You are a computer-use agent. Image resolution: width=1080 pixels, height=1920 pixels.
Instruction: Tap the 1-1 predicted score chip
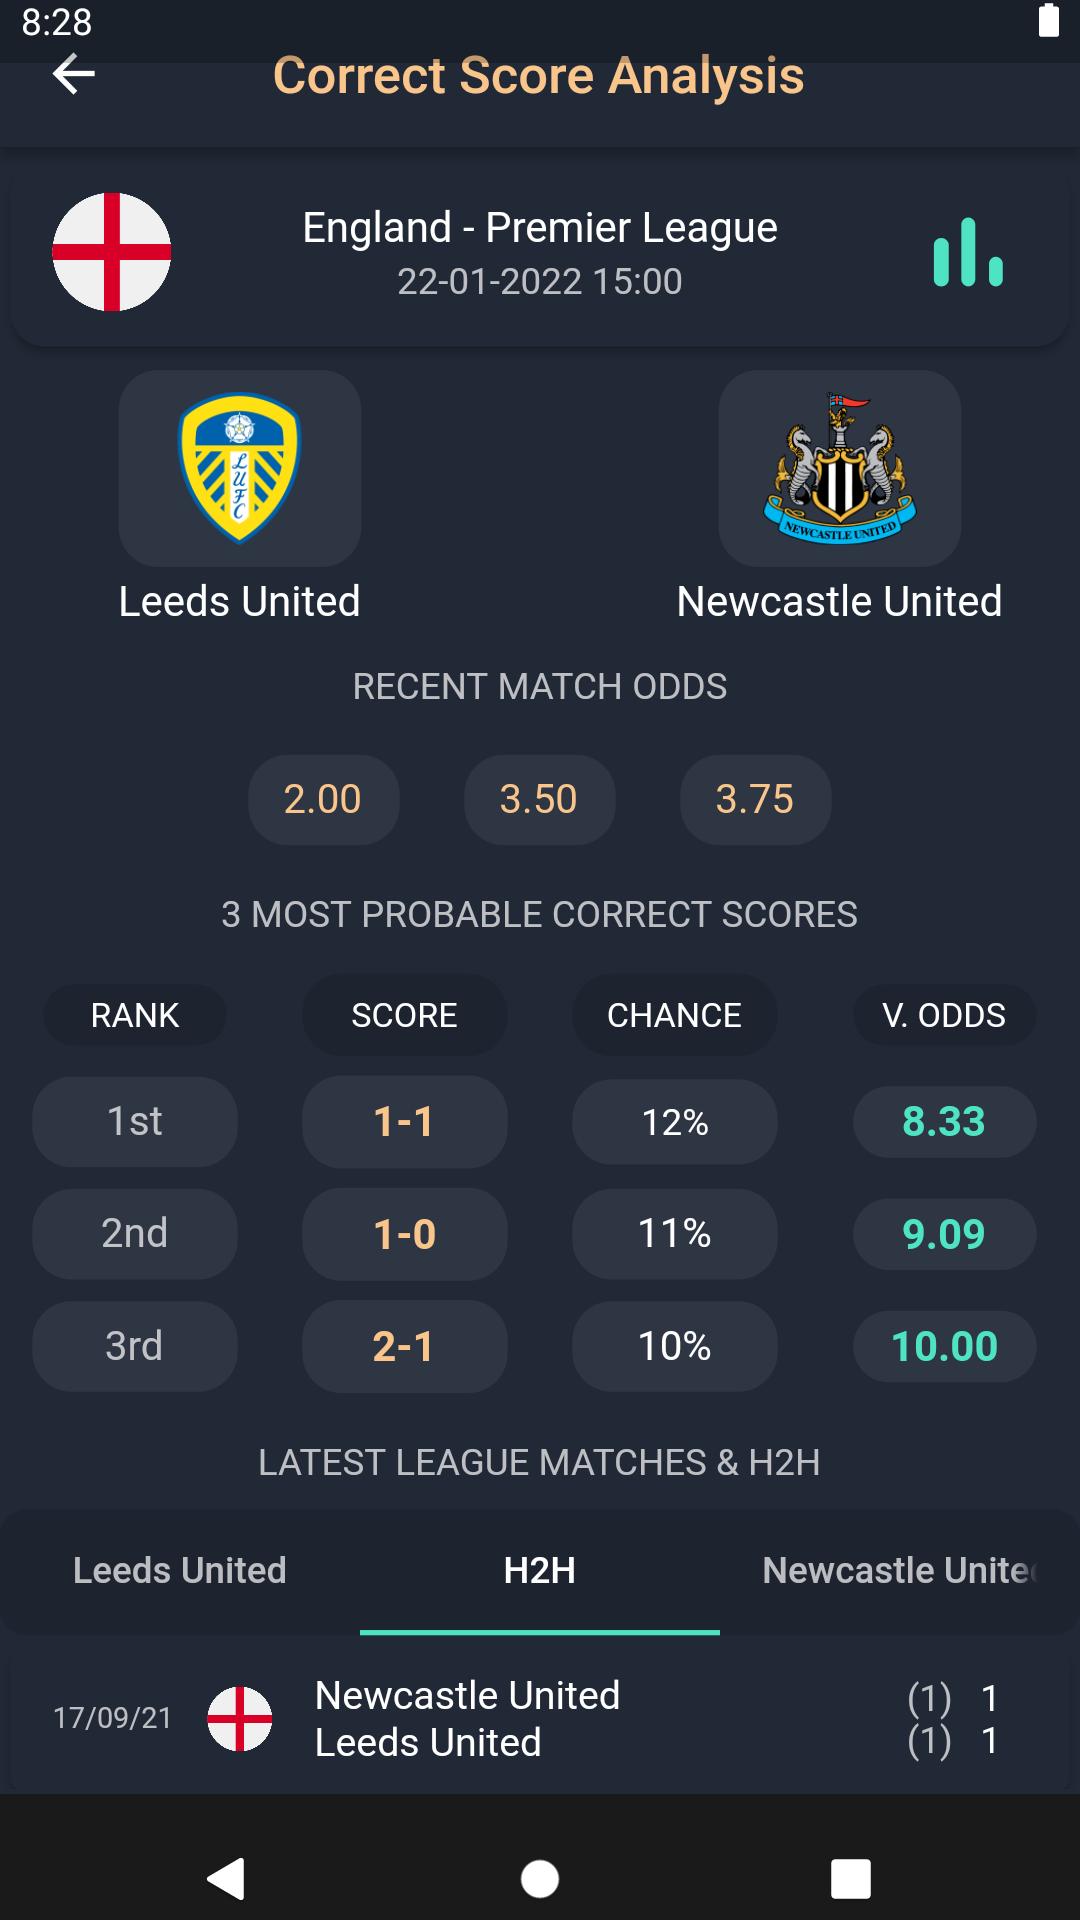404,1122
